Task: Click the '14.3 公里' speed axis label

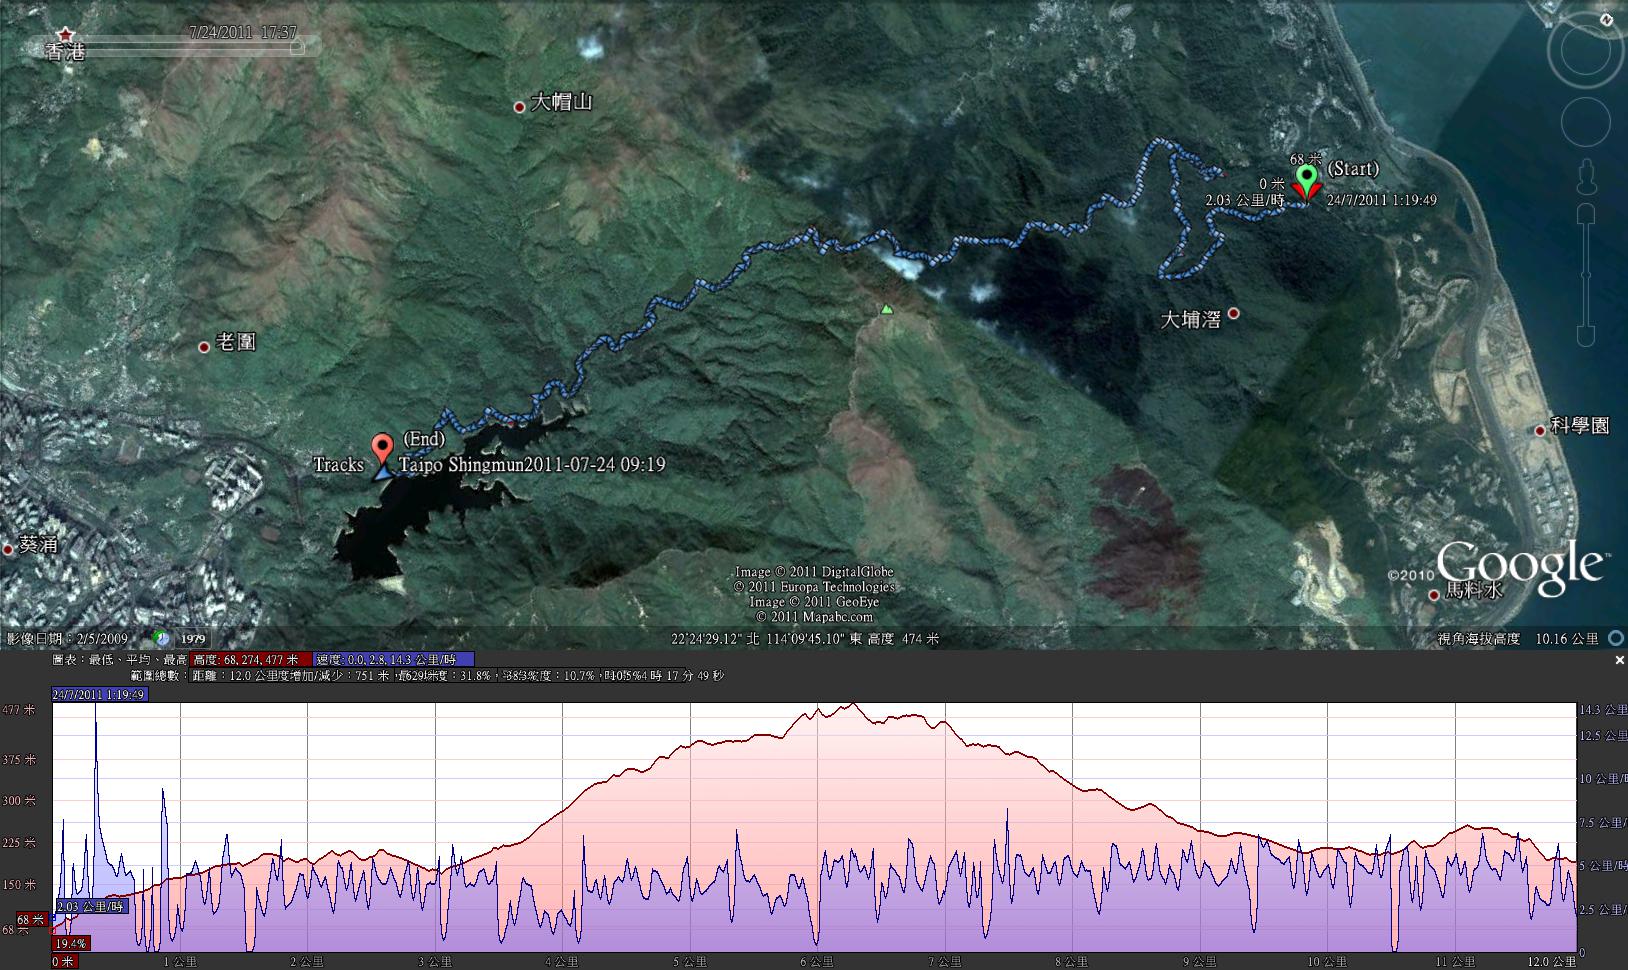Action: coord(1603,711)
